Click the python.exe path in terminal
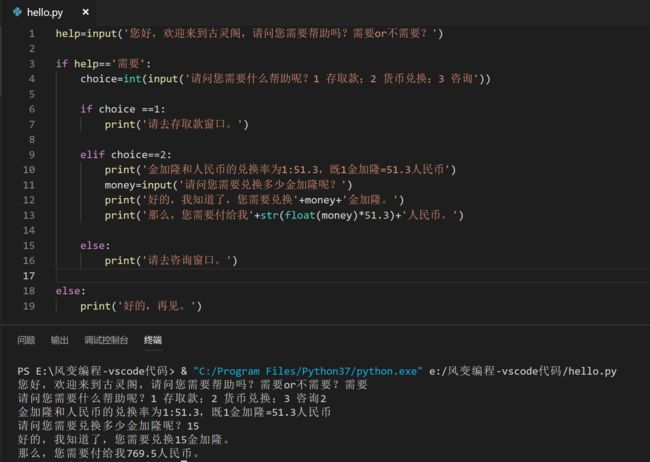The height and width of the screenshot is (462, 650). tap(308, 371)
